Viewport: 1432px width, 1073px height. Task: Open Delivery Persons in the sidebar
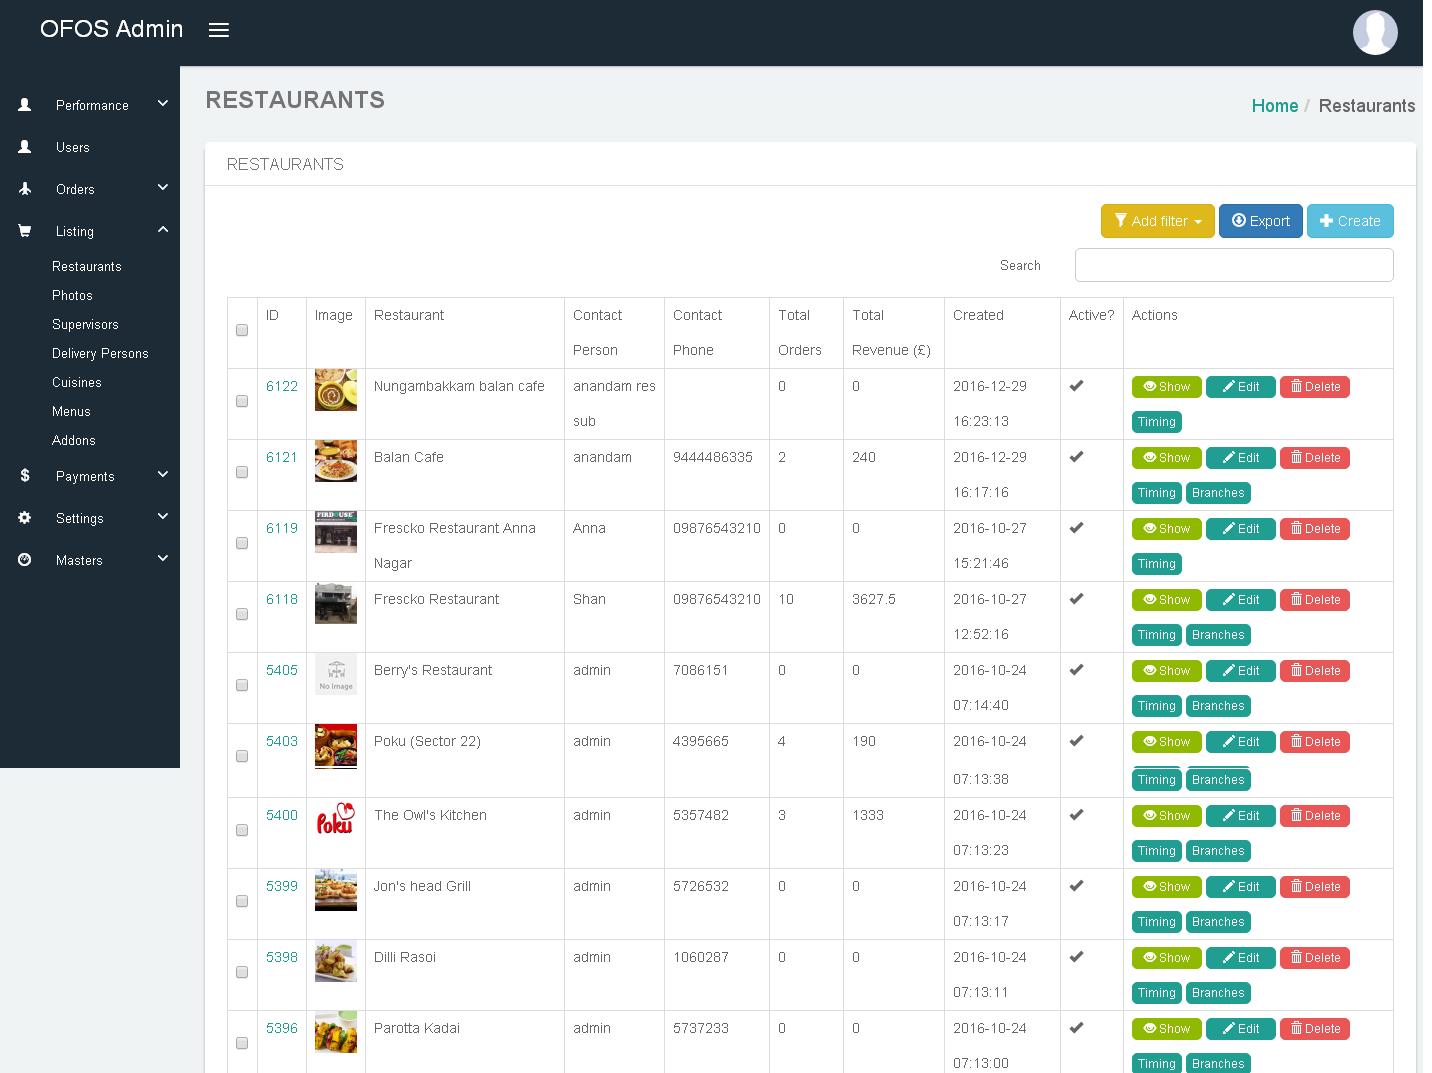100,354
